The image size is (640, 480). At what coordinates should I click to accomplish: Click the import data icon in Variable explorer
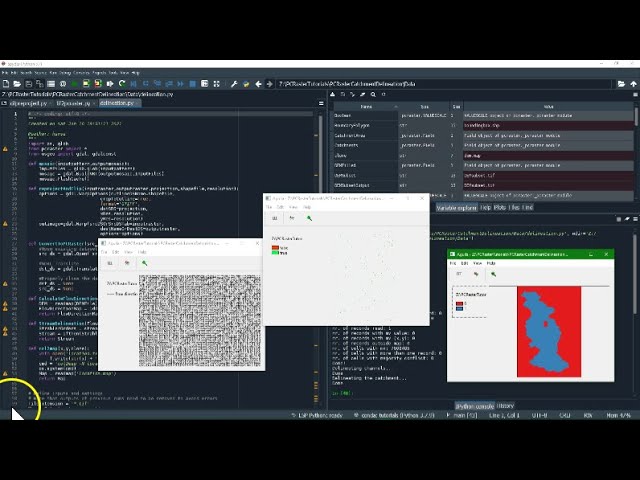(x=333, y=94)
